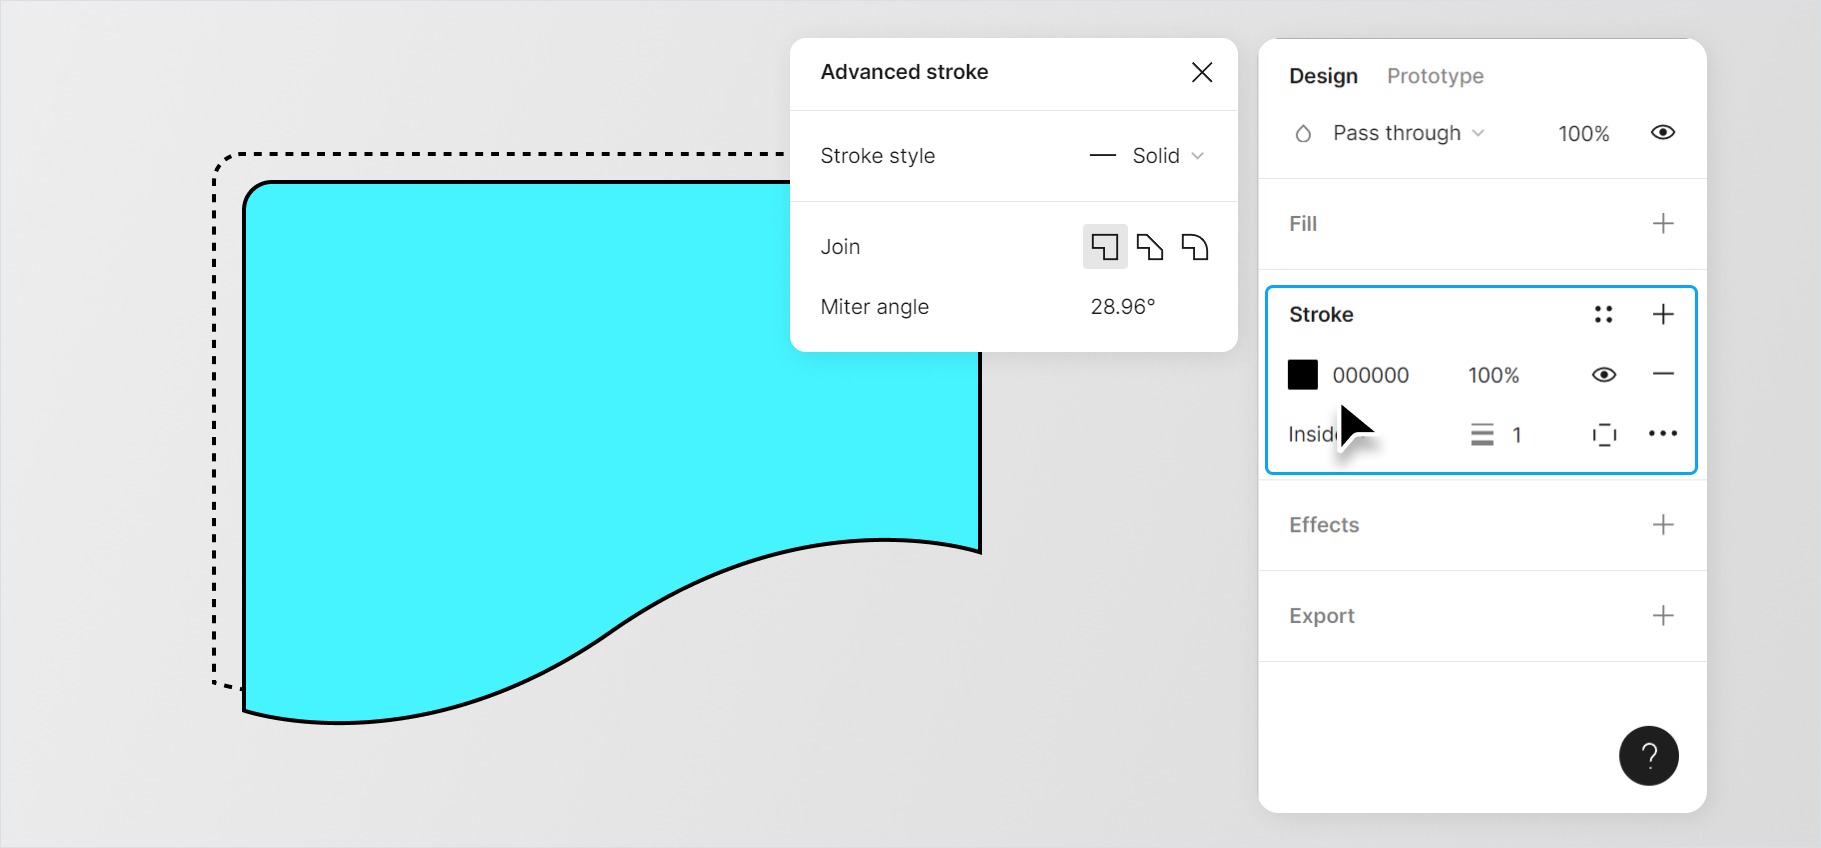This screenshot has width=1821, height=848.
Task: Hide the 000000 stroke using eye icon
Action: tap(1604, 375)
